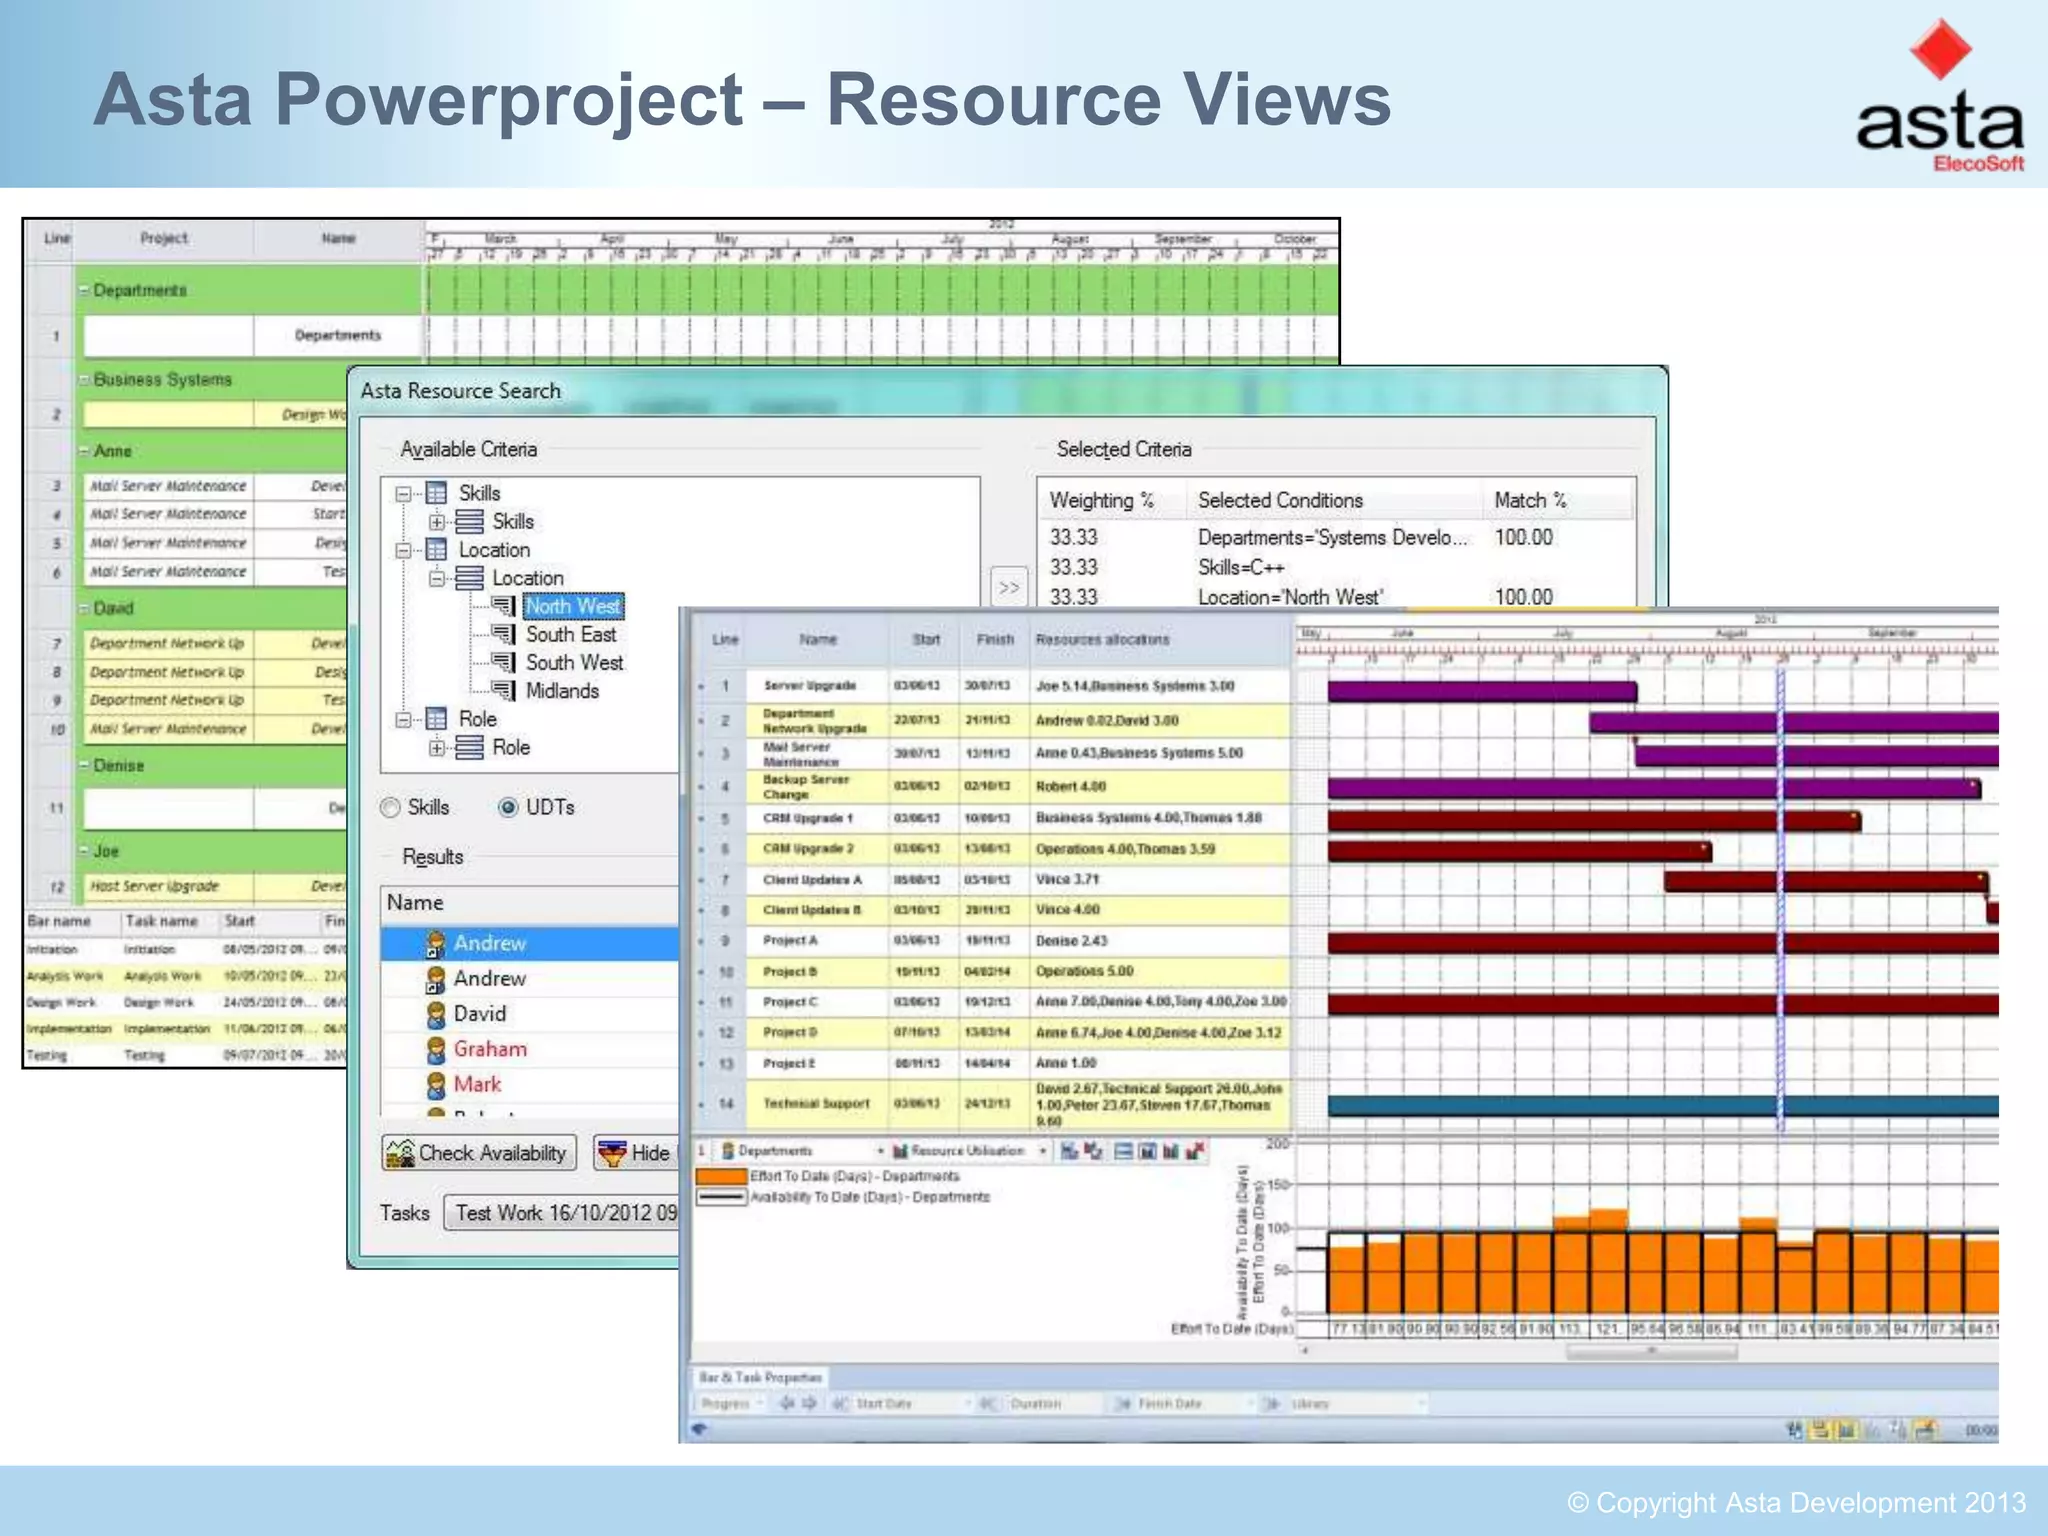Collapse the Business Systems group in back window

click(85, 380)
